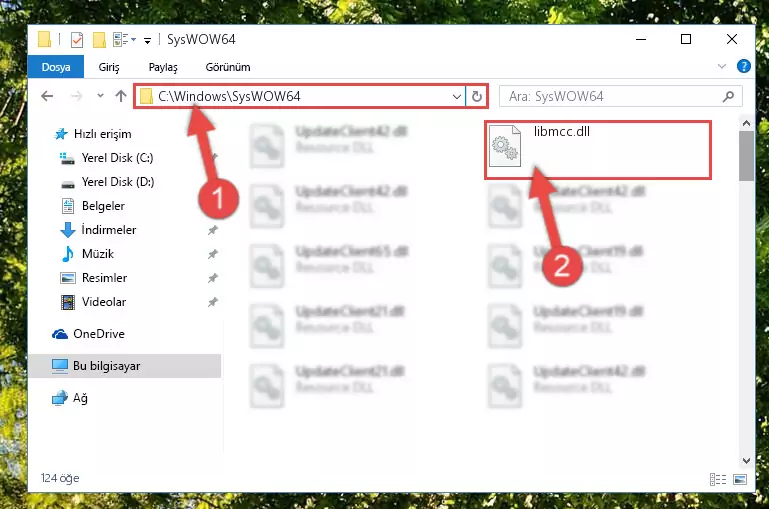Open the Dosya menu tab
Viewport: 769px width, 509px height.
[56, 67]
